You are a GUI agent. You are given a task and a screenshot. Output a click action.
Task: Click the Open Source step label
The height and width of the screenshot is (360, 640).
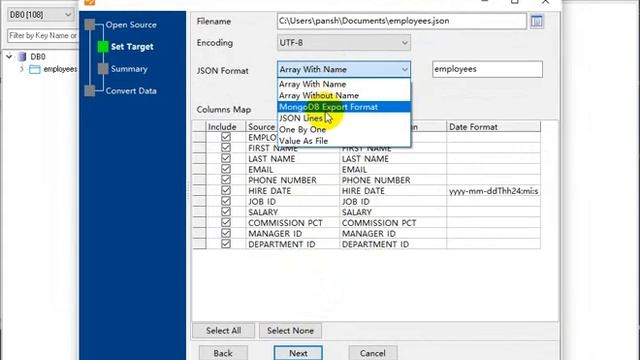(x=131, y=24)
